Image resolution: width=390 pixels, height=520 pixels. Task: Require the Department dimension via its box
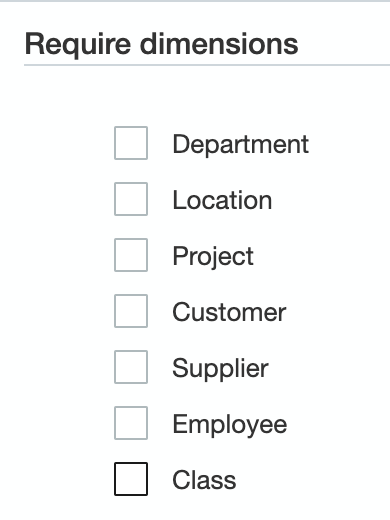coord(131,143)
